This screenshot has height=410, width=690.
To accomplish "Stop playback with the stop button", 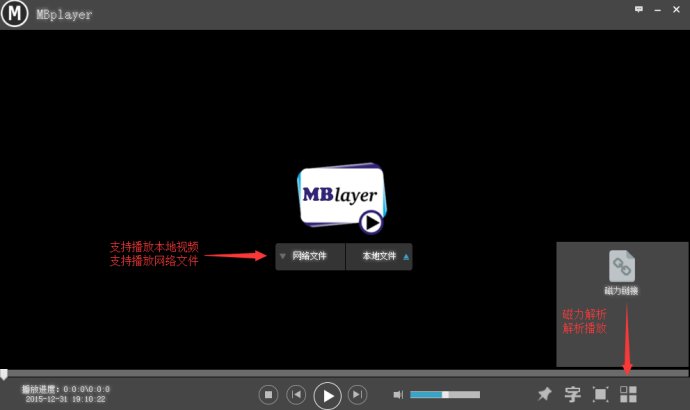I will tap(268, 395).
